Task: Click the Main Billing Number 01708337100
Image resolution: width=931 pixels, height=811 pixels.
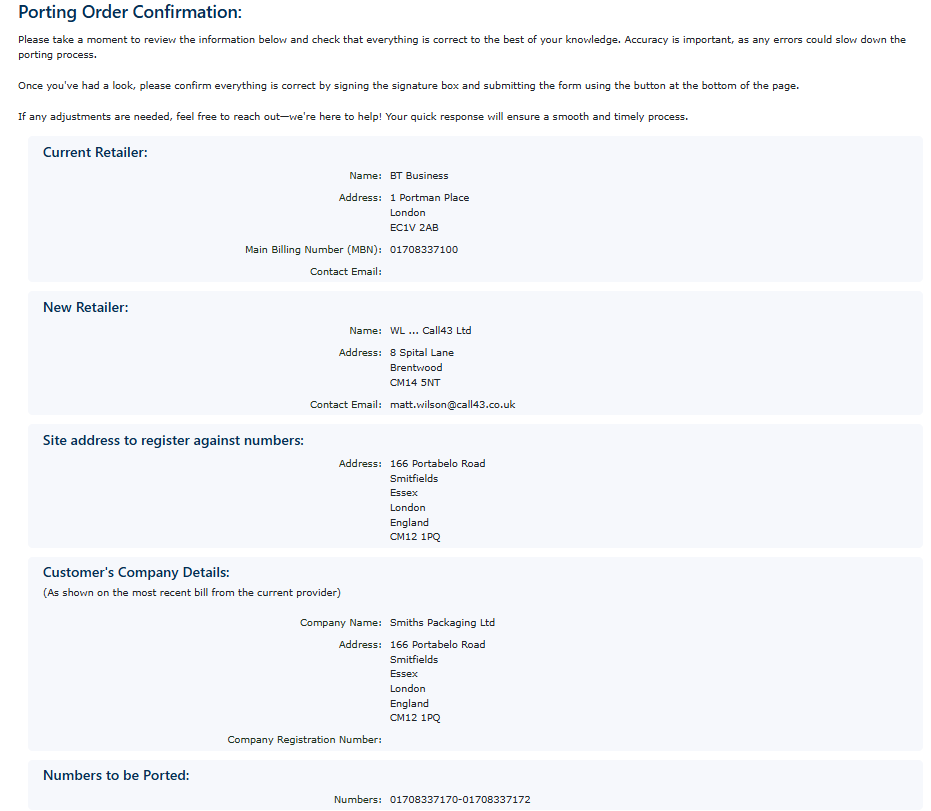Action: [x=424, y=250]
